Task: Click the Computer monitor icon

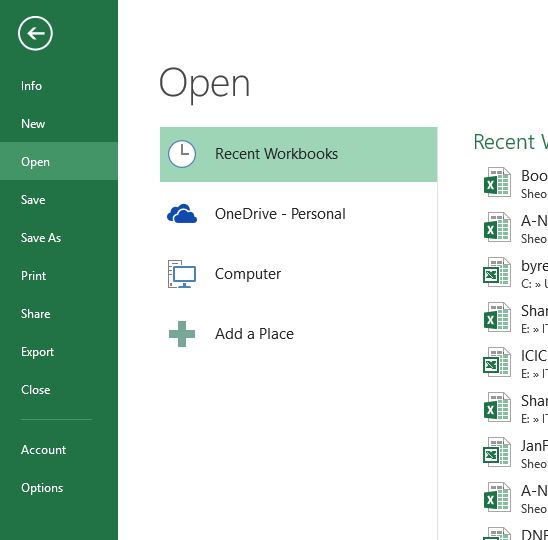Action: point(182,274)
